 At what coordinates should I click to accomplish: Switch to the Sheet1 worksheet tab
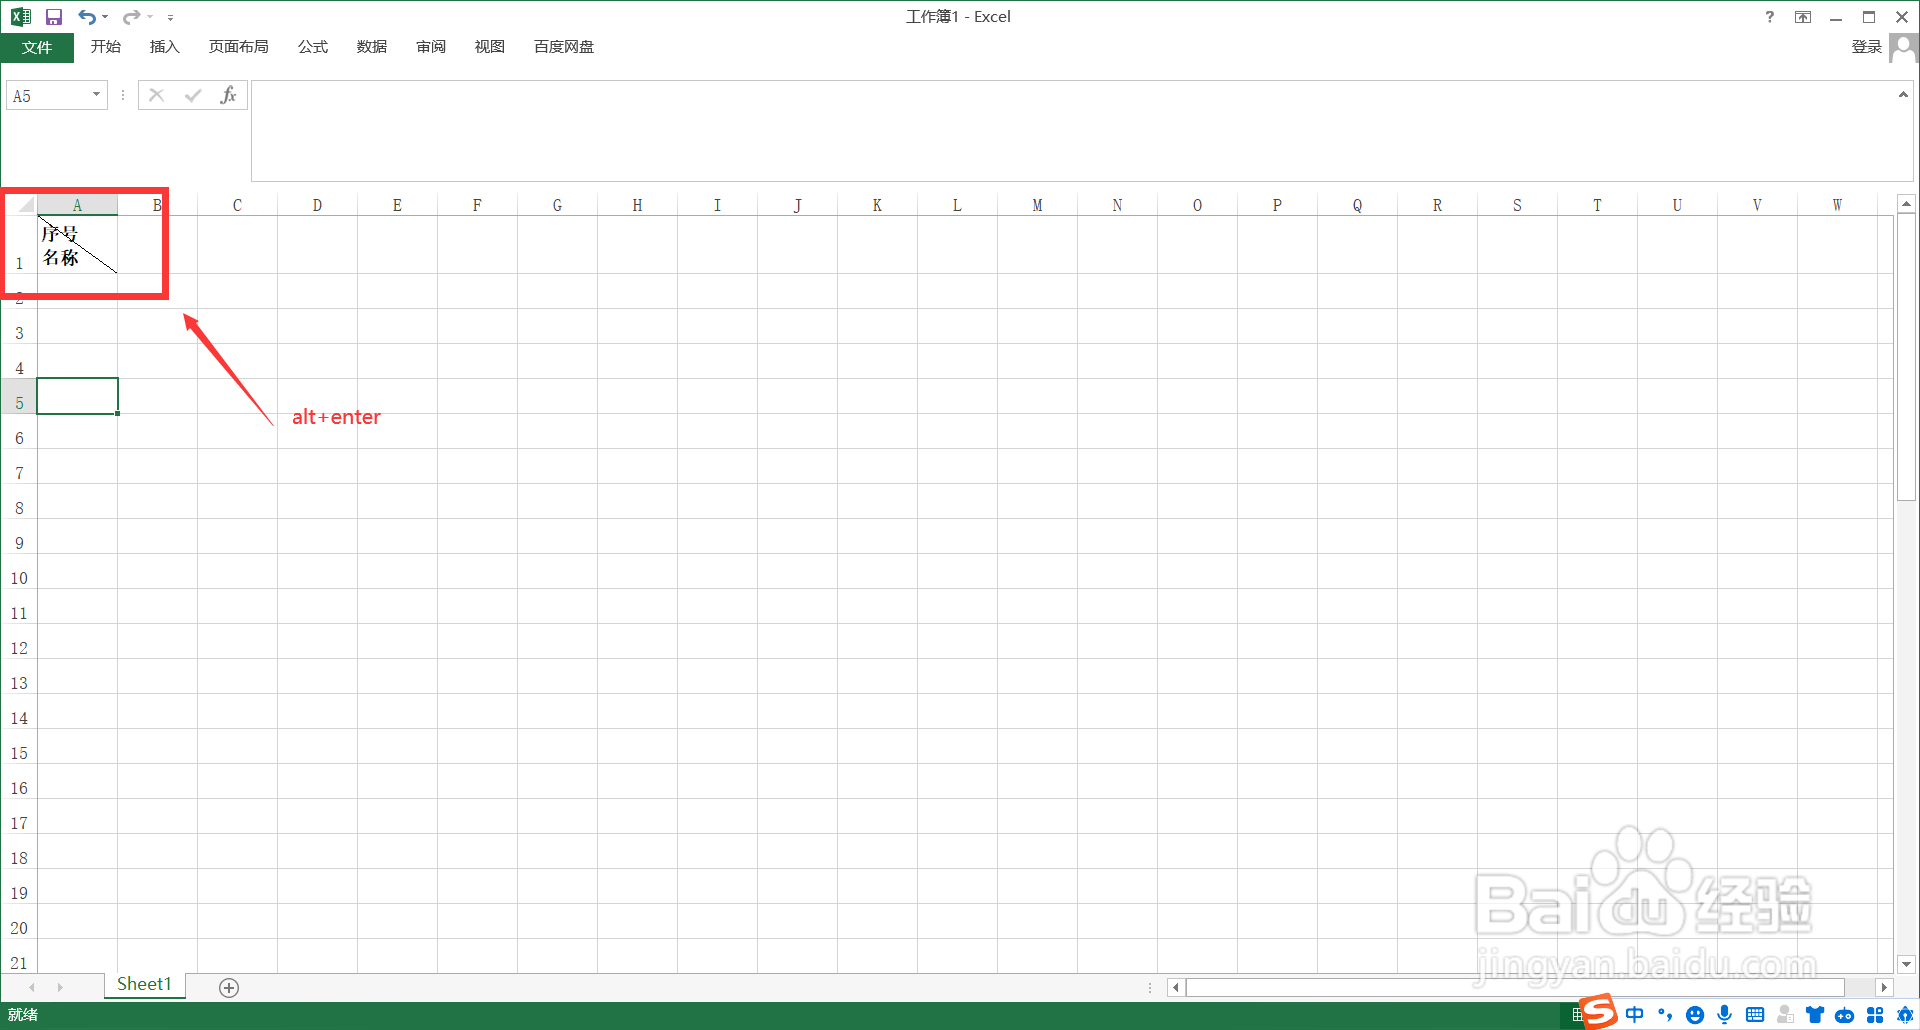144,984
